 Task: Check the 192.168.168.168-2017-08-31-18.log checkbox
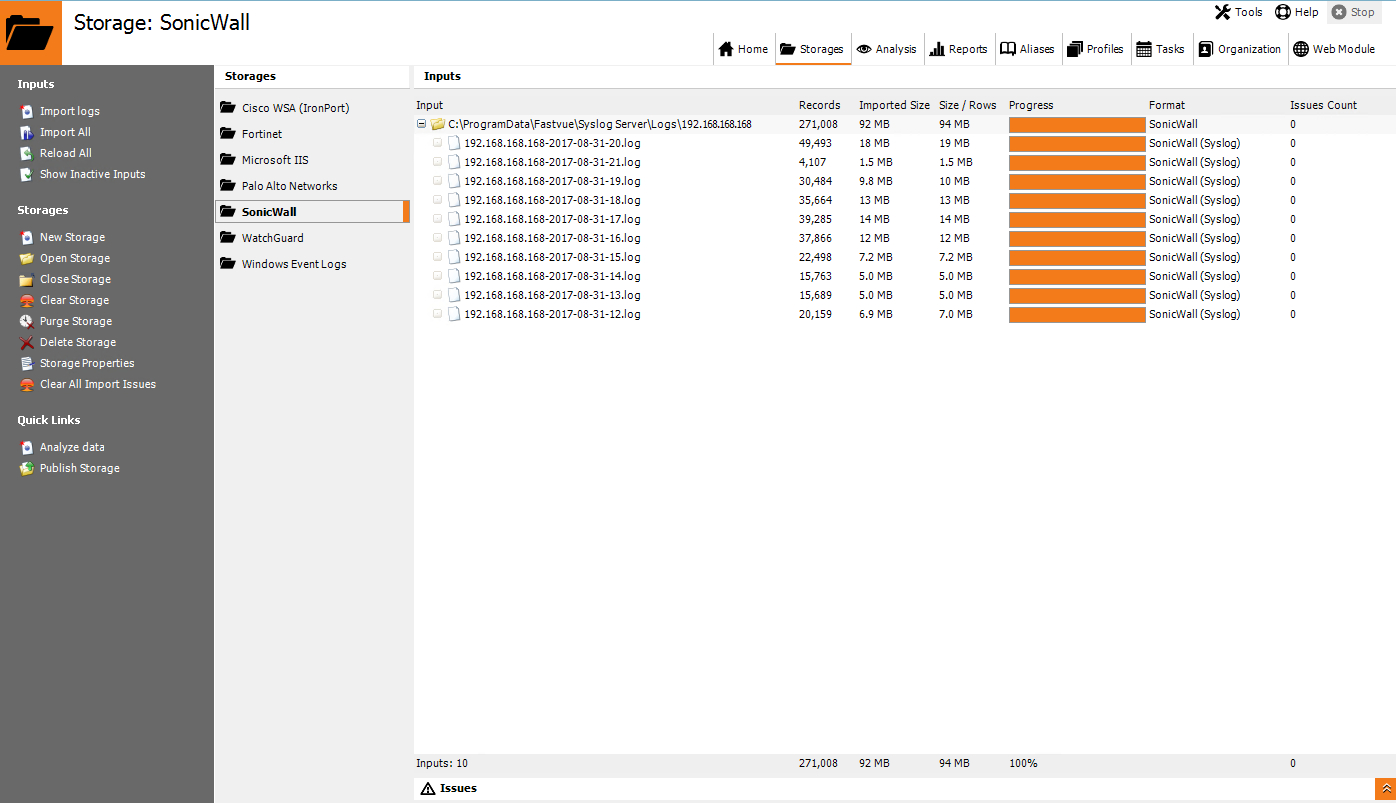438,200
